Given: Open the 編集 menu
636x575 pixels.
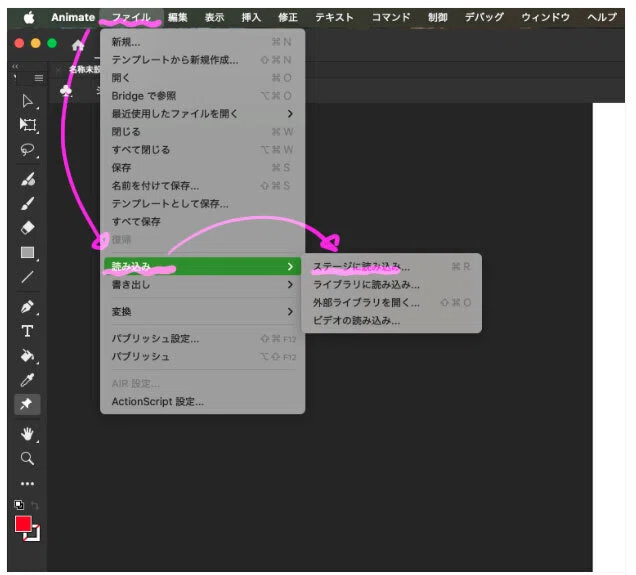Looking at the screenshot, I should 178,17.
